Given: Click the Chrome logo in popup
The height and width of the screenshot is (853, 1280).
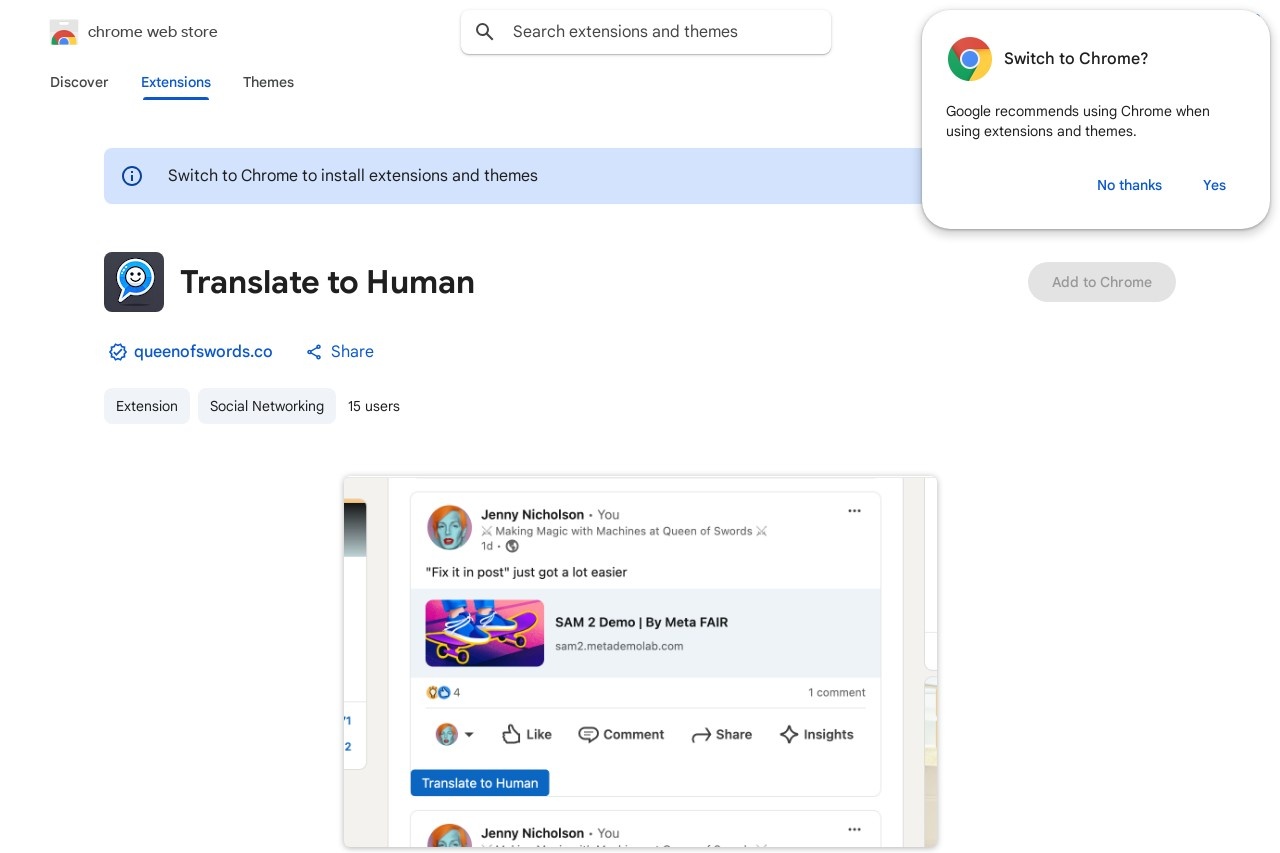Looking at the screenshot, I should point(970,59).
